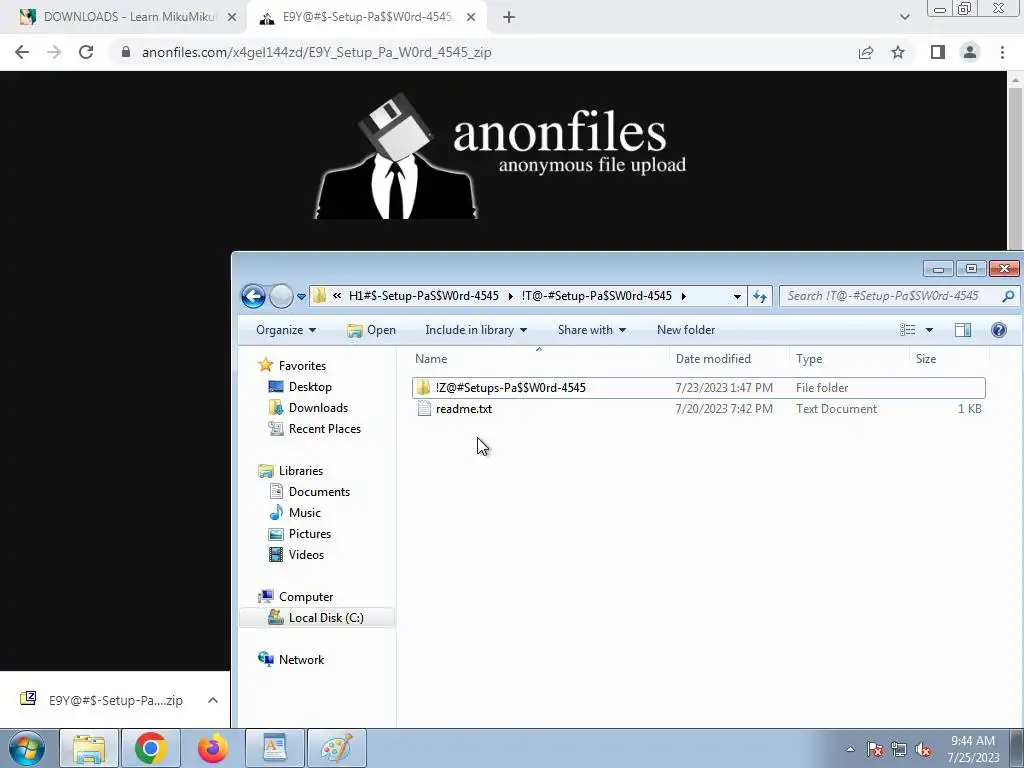Image resolution: width=1024 pixels, height=768 pixels.
Task: Sort by Name column header
Action: point(541,359)
